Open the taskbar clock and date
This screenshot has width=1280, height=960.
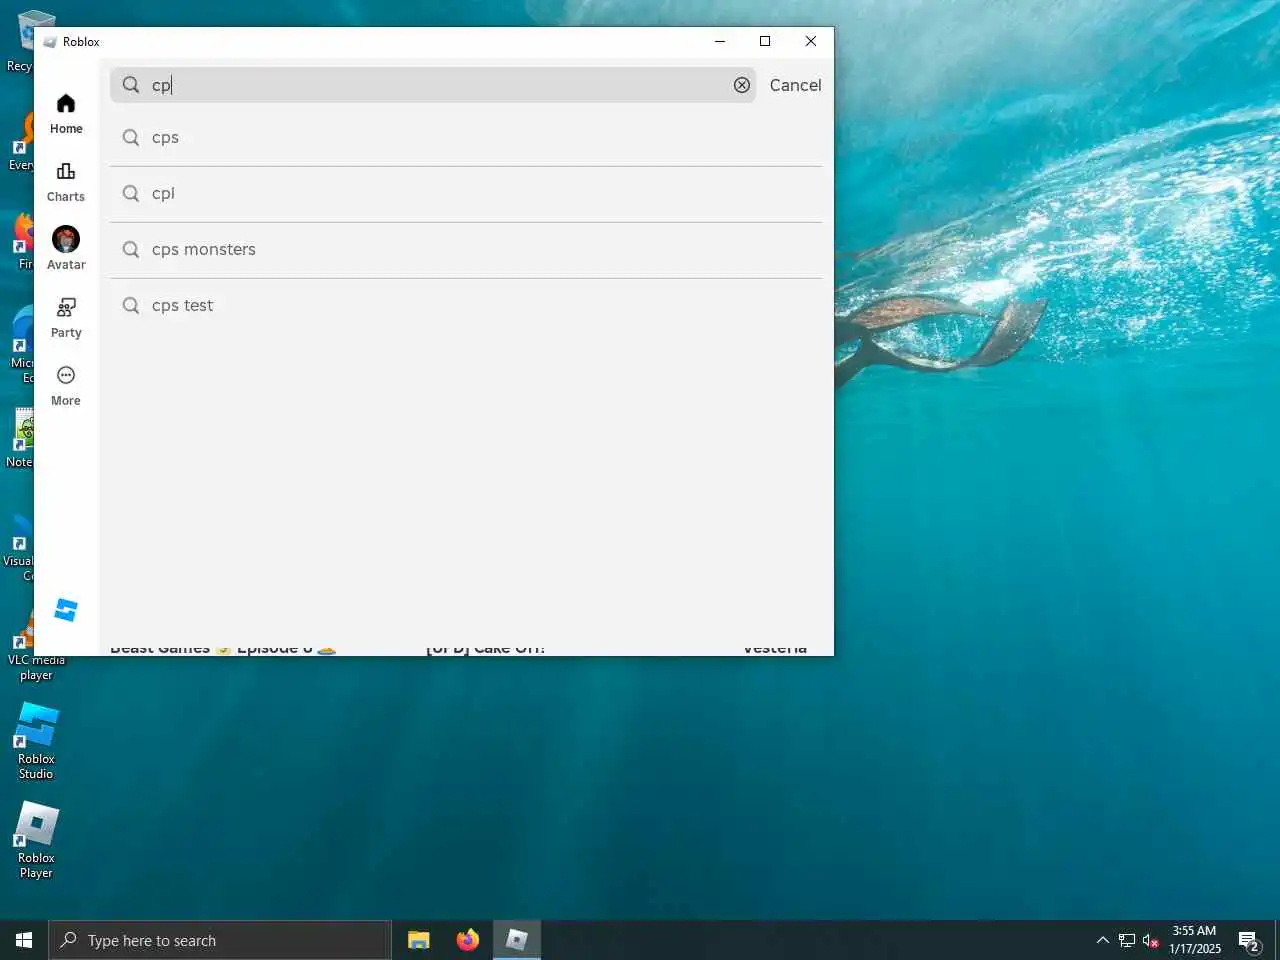coord(1195,940)
